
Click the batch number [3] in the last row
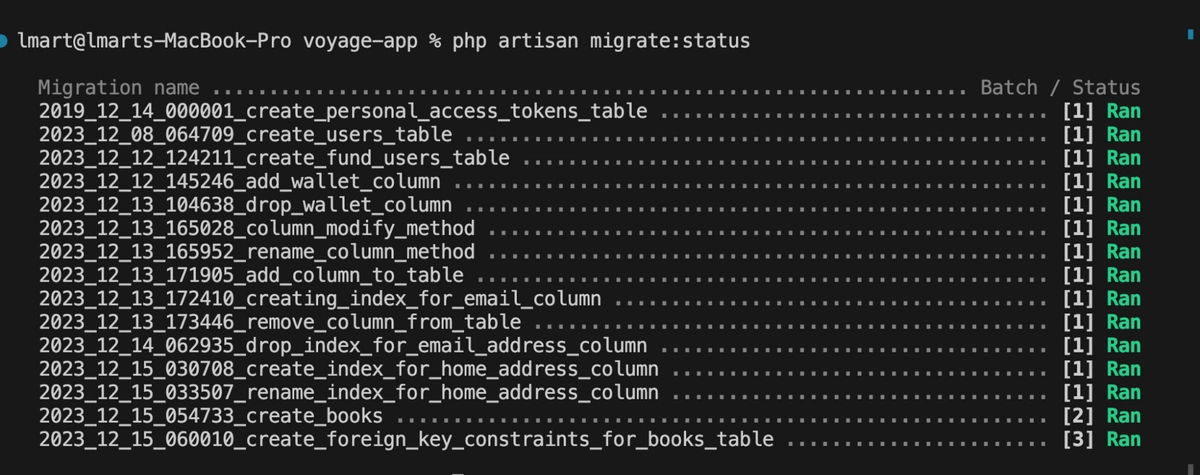(x=1078, y=439)
